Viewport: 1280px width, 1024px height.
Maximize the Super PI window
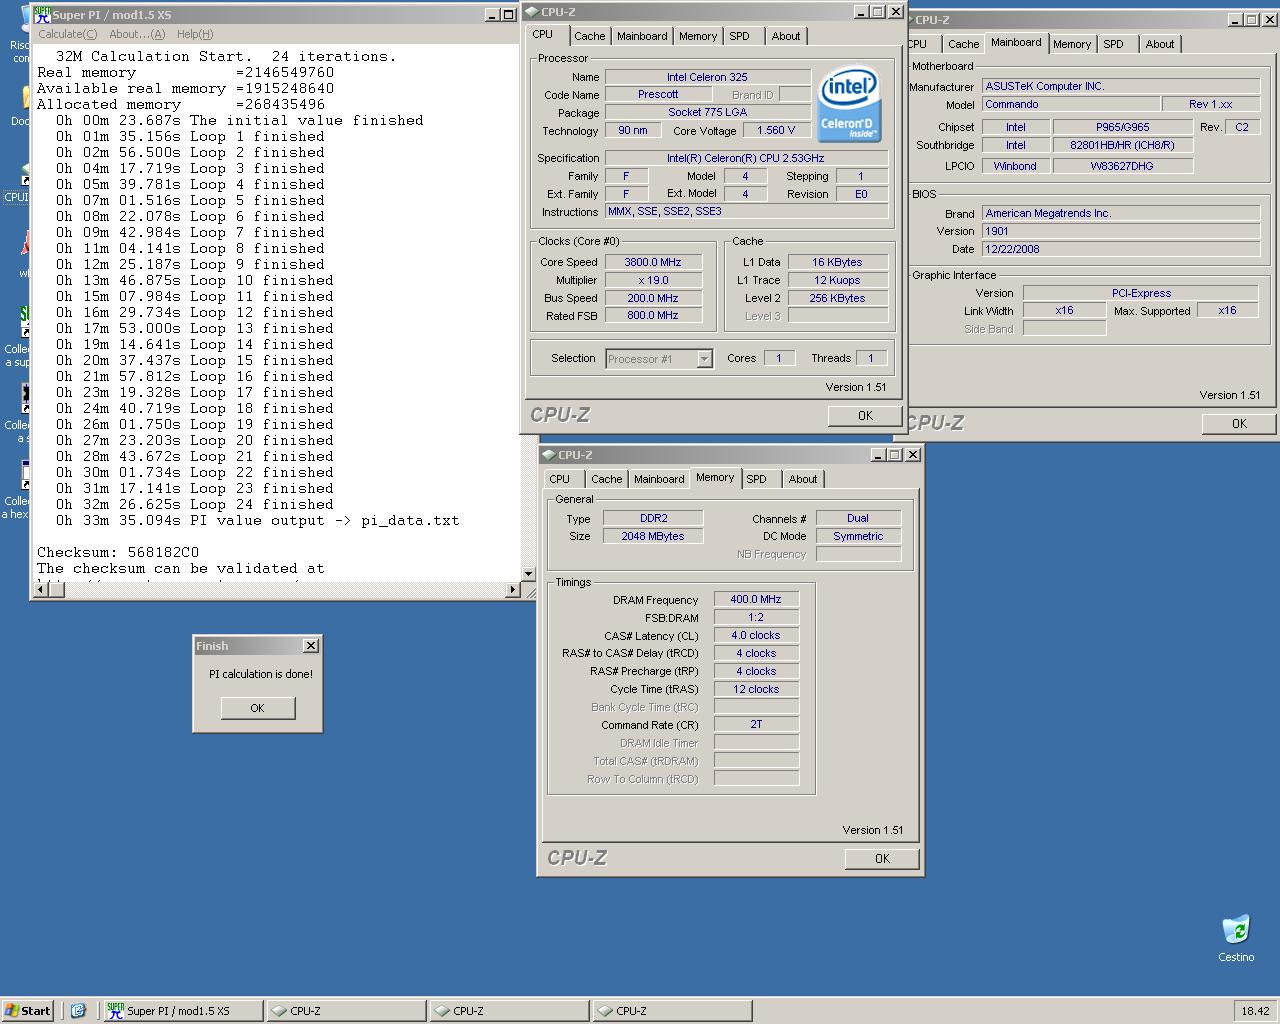click(x=509, y=15)
